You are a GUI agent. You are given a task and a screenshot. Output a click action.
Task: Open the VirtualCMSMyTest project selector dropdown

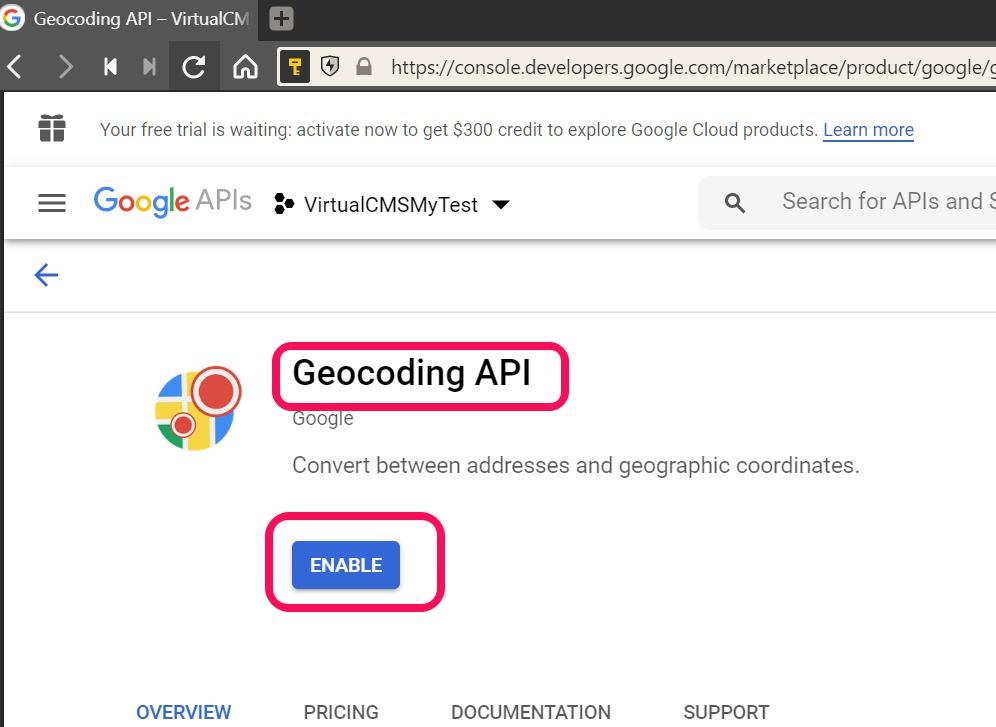click(392, 204)
